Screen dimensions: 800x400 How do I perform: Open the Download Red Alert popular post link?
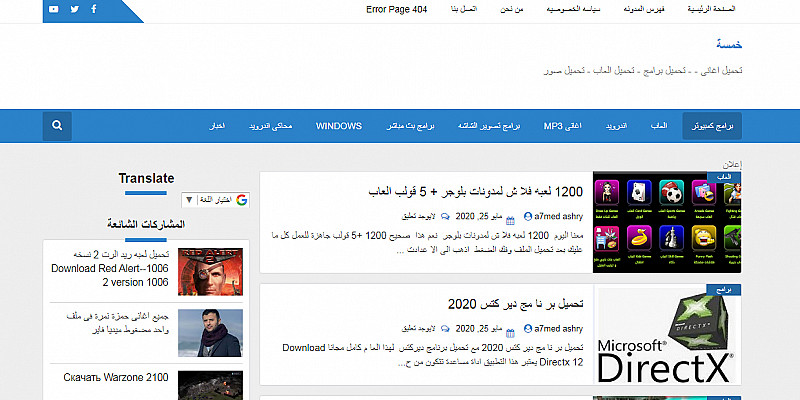coord(110,268)
